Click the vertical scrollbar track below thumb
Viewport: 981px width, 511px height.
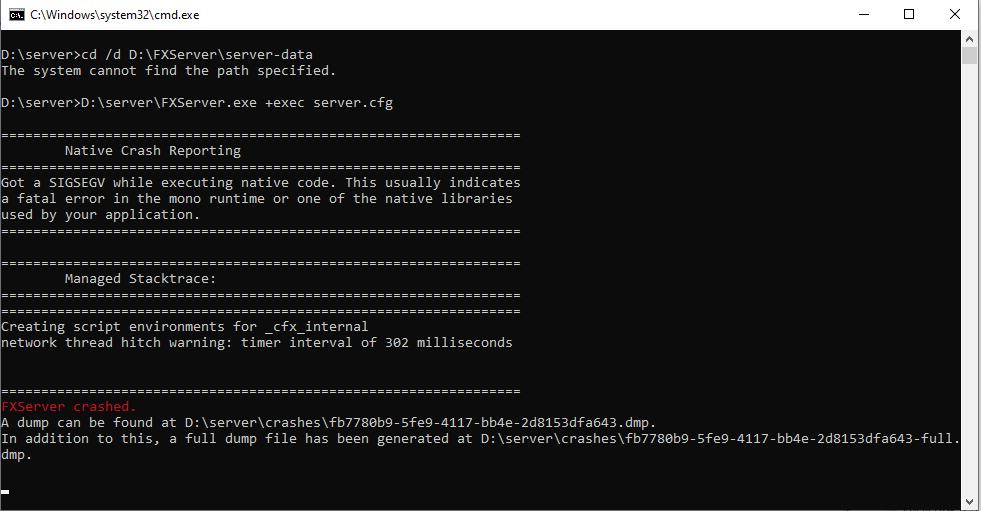(969, 278)
